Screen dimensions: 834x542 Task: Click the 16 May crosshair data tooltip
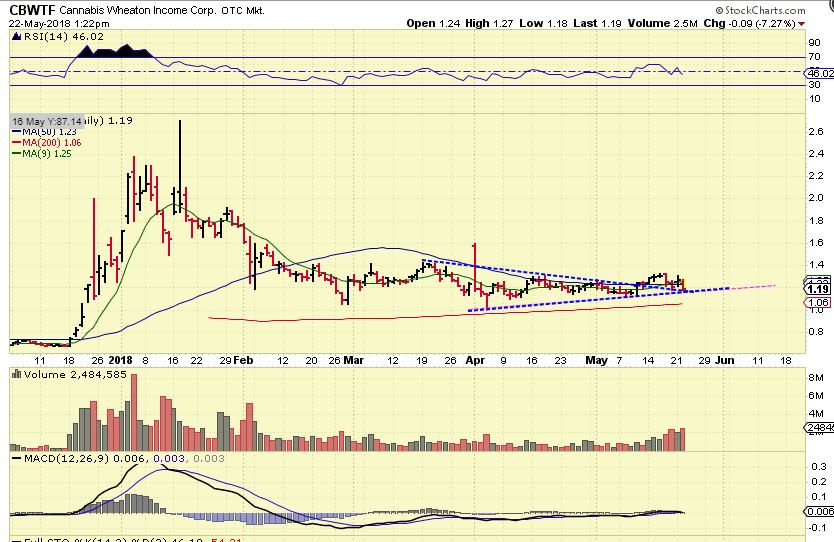click(x=47, y=121)
